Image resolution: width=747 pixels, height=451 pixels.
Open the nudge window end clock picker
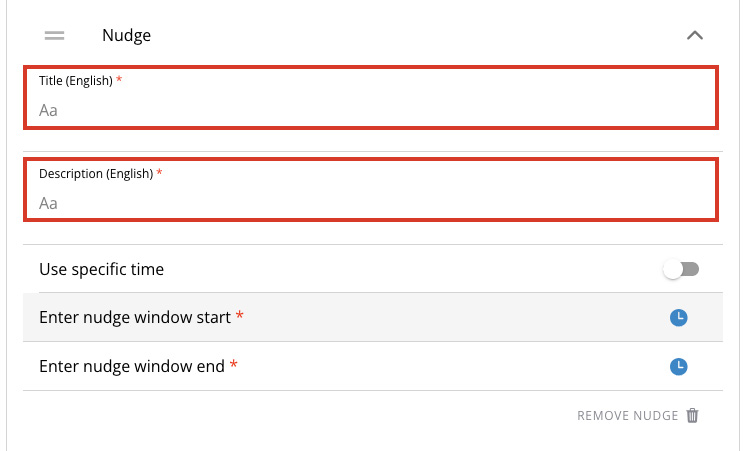679,367
